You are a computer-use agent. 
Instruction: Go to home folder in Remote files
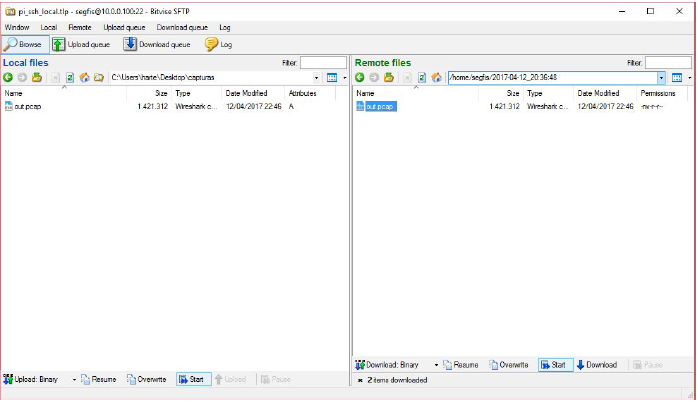tap(437, 77)
